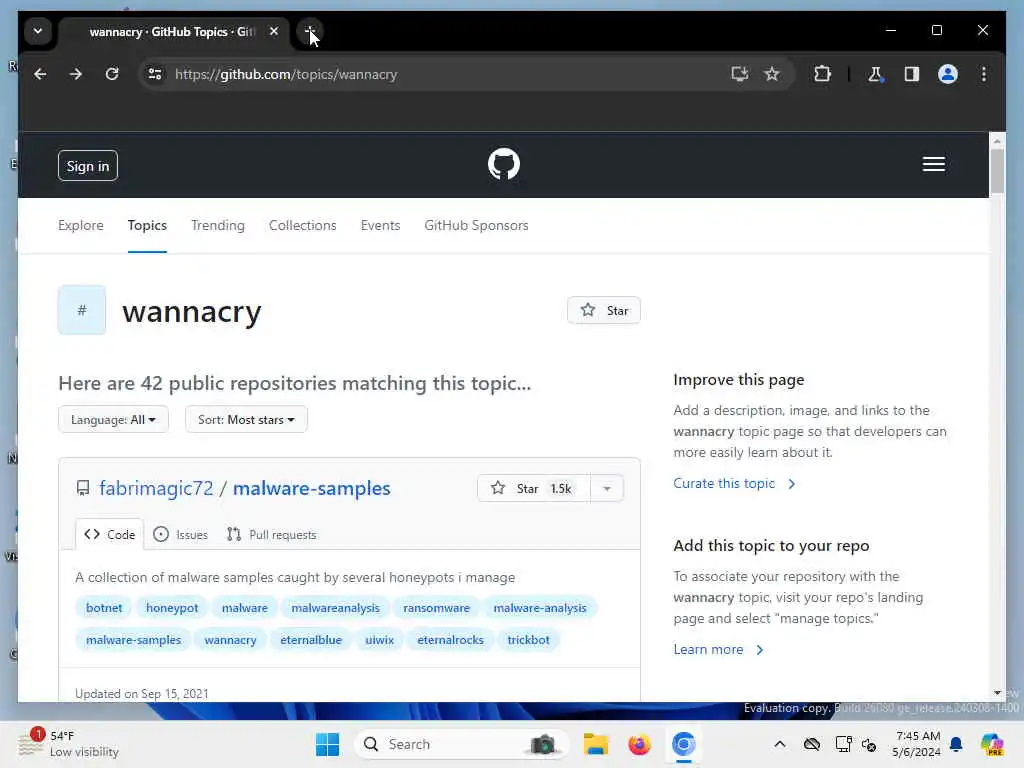Viewport: 1024px width, 768px height.
Task: Star the malware-samples repository
Action: (534, 488)
